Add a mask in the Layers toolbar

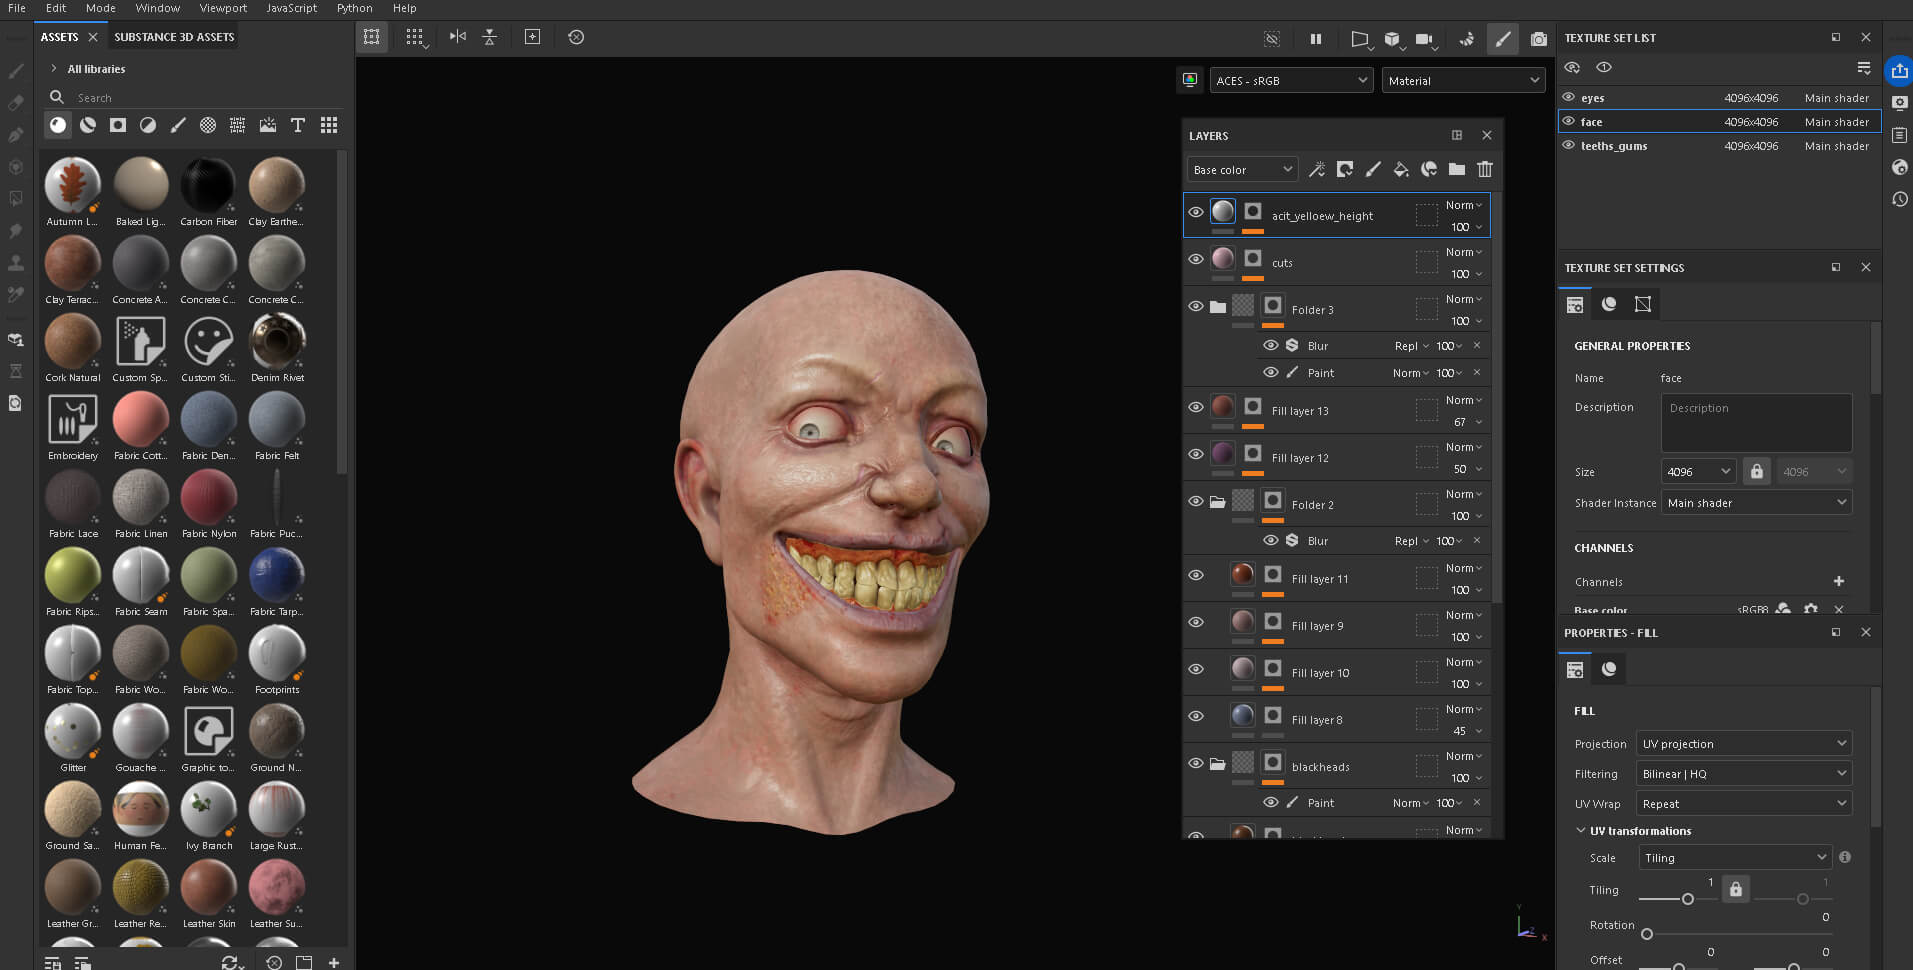pos(1345,169)
